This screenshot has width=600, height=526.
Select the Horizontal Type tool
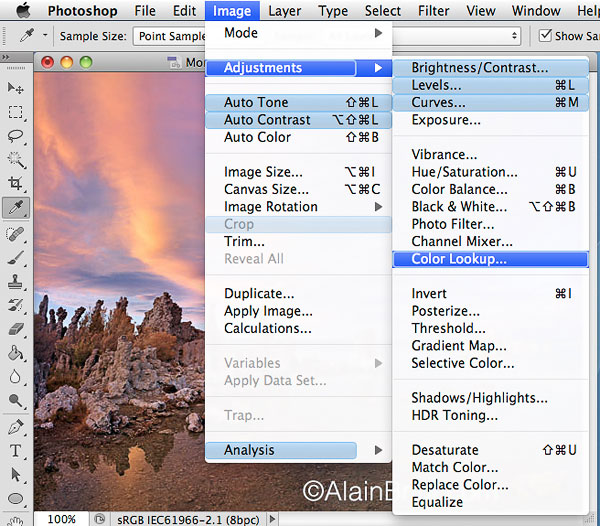(16, 450)
